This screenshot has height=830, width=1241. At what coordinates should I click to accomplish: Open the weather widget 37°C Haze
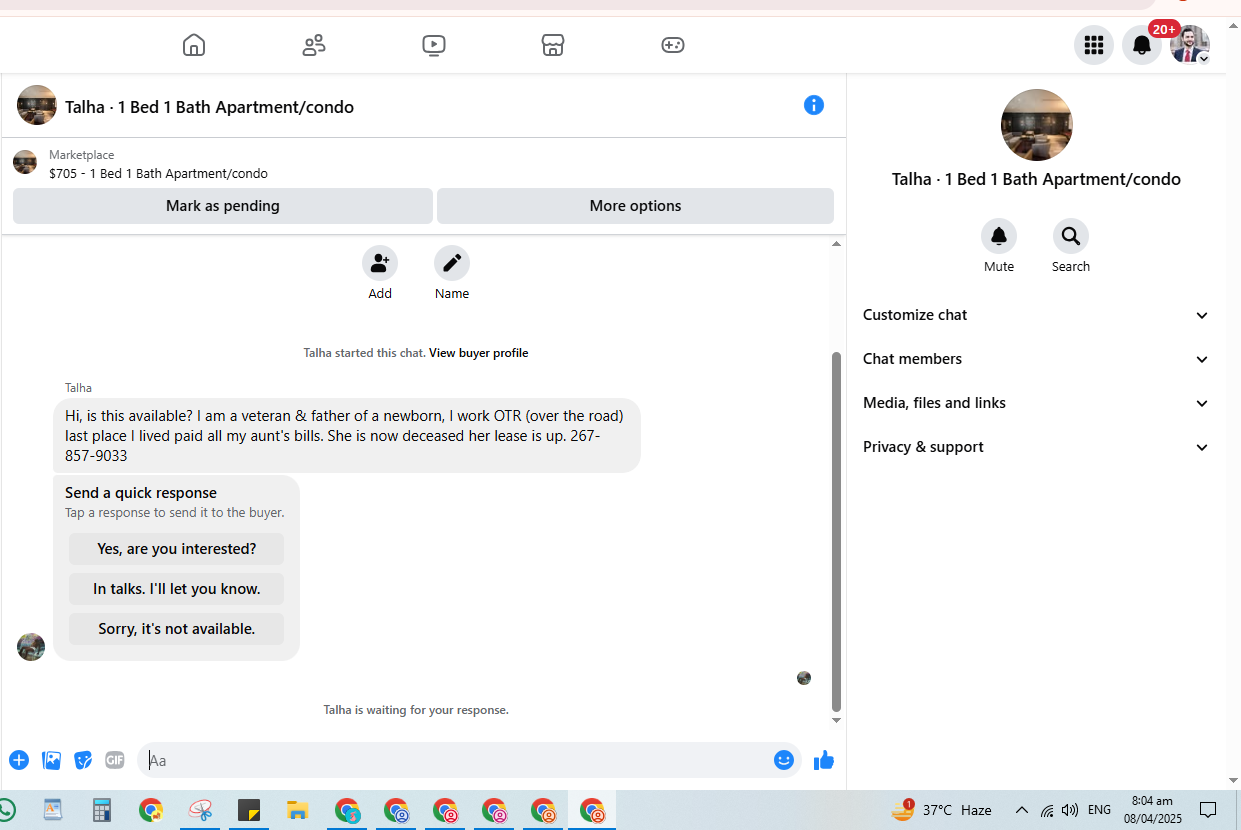(942, 810)
